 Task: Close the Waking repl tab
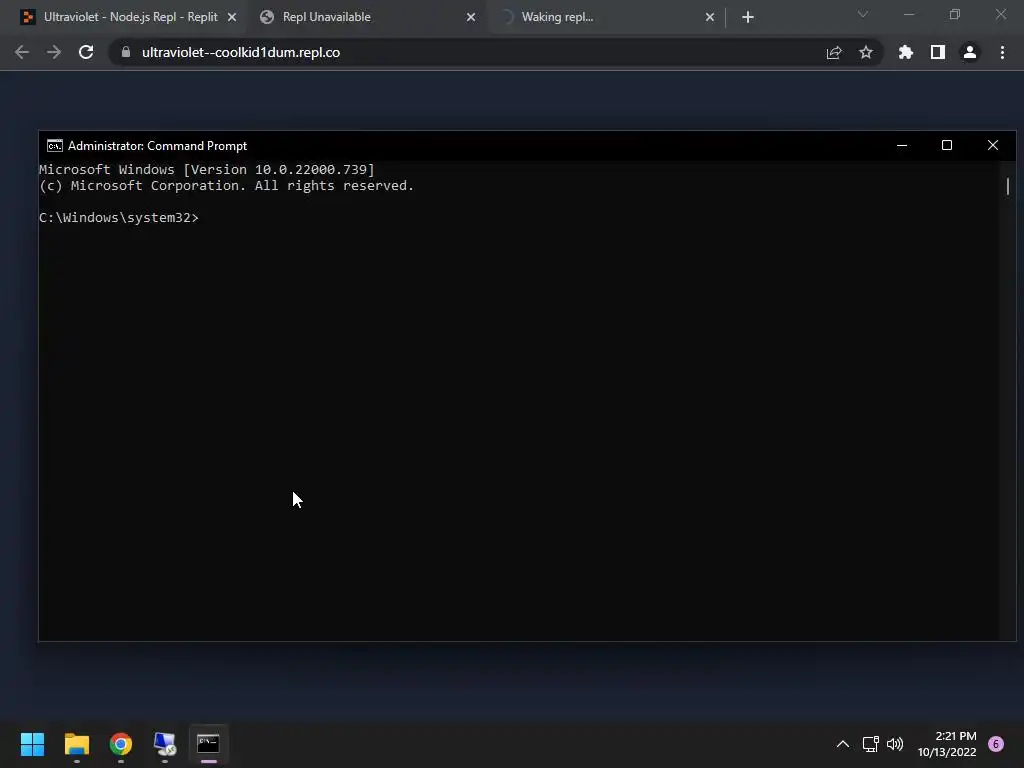[710, 17]
